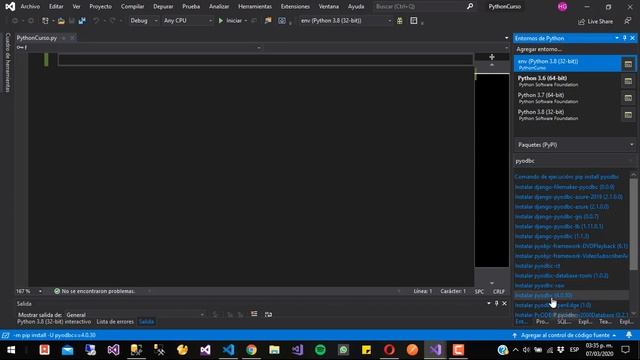The image size is (640, 360).
Task: Click the Iniciar button label
Action: (x=234, y=21)
